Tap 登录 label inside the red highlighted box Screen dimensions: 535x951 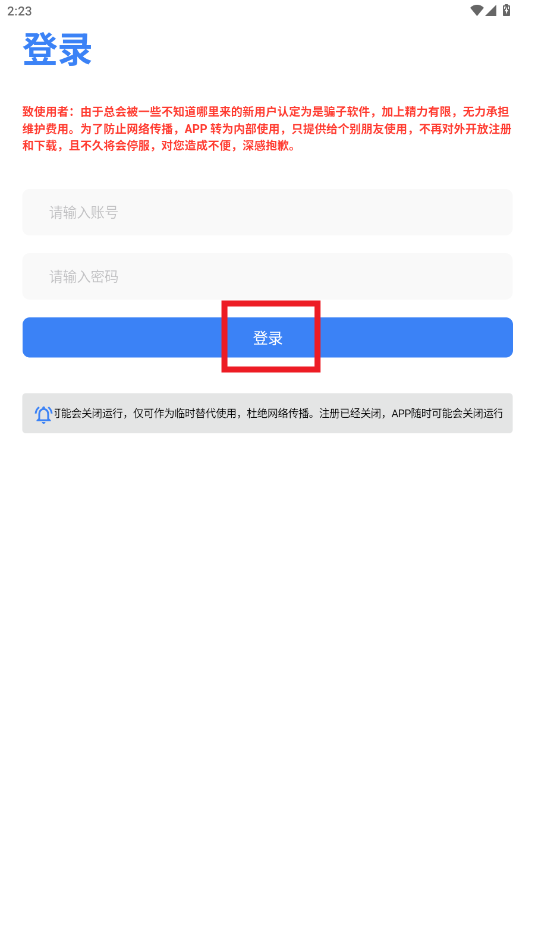click(x=268, y=338)
